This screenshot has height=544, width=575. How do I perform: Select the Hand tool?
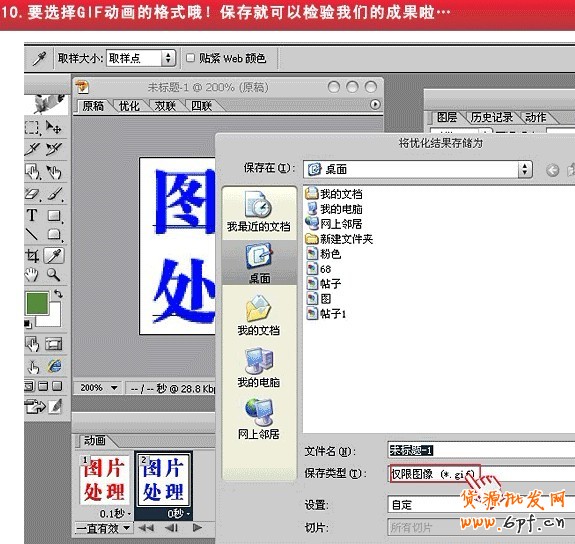[32, 274]
